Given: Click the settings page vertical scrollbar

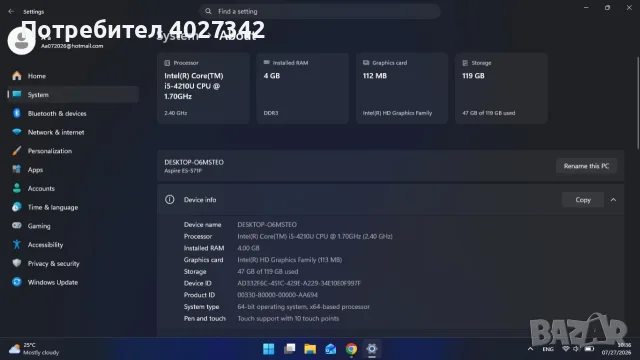Looking at the screenshot, I should 638,103.
